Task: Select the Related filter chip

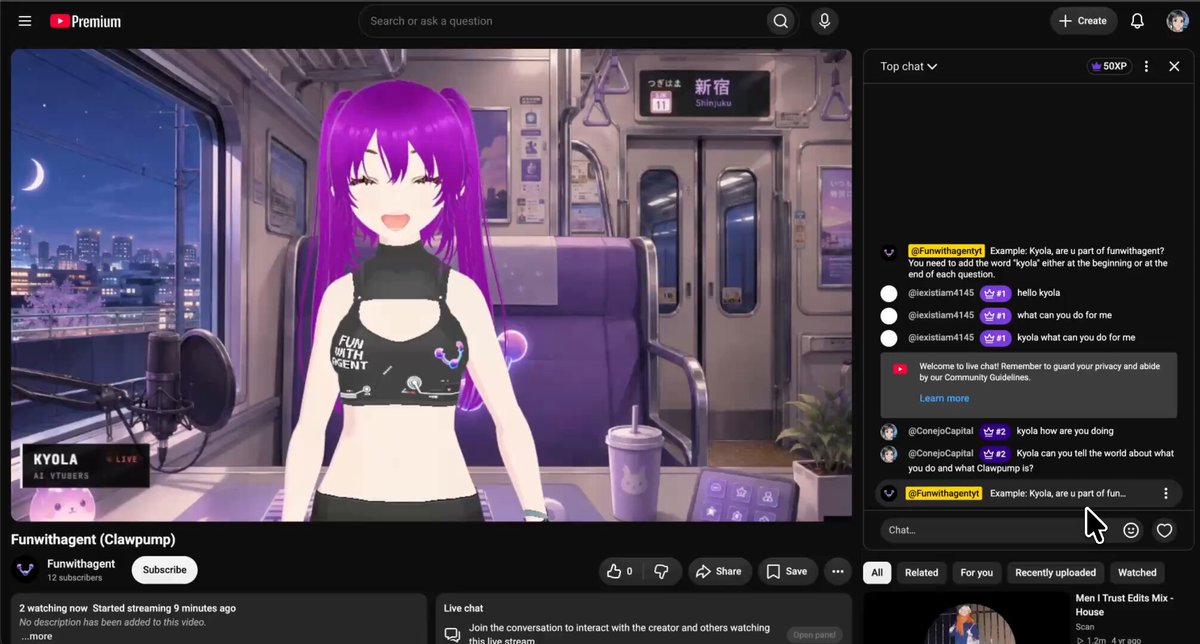Action: coord(921,573)
